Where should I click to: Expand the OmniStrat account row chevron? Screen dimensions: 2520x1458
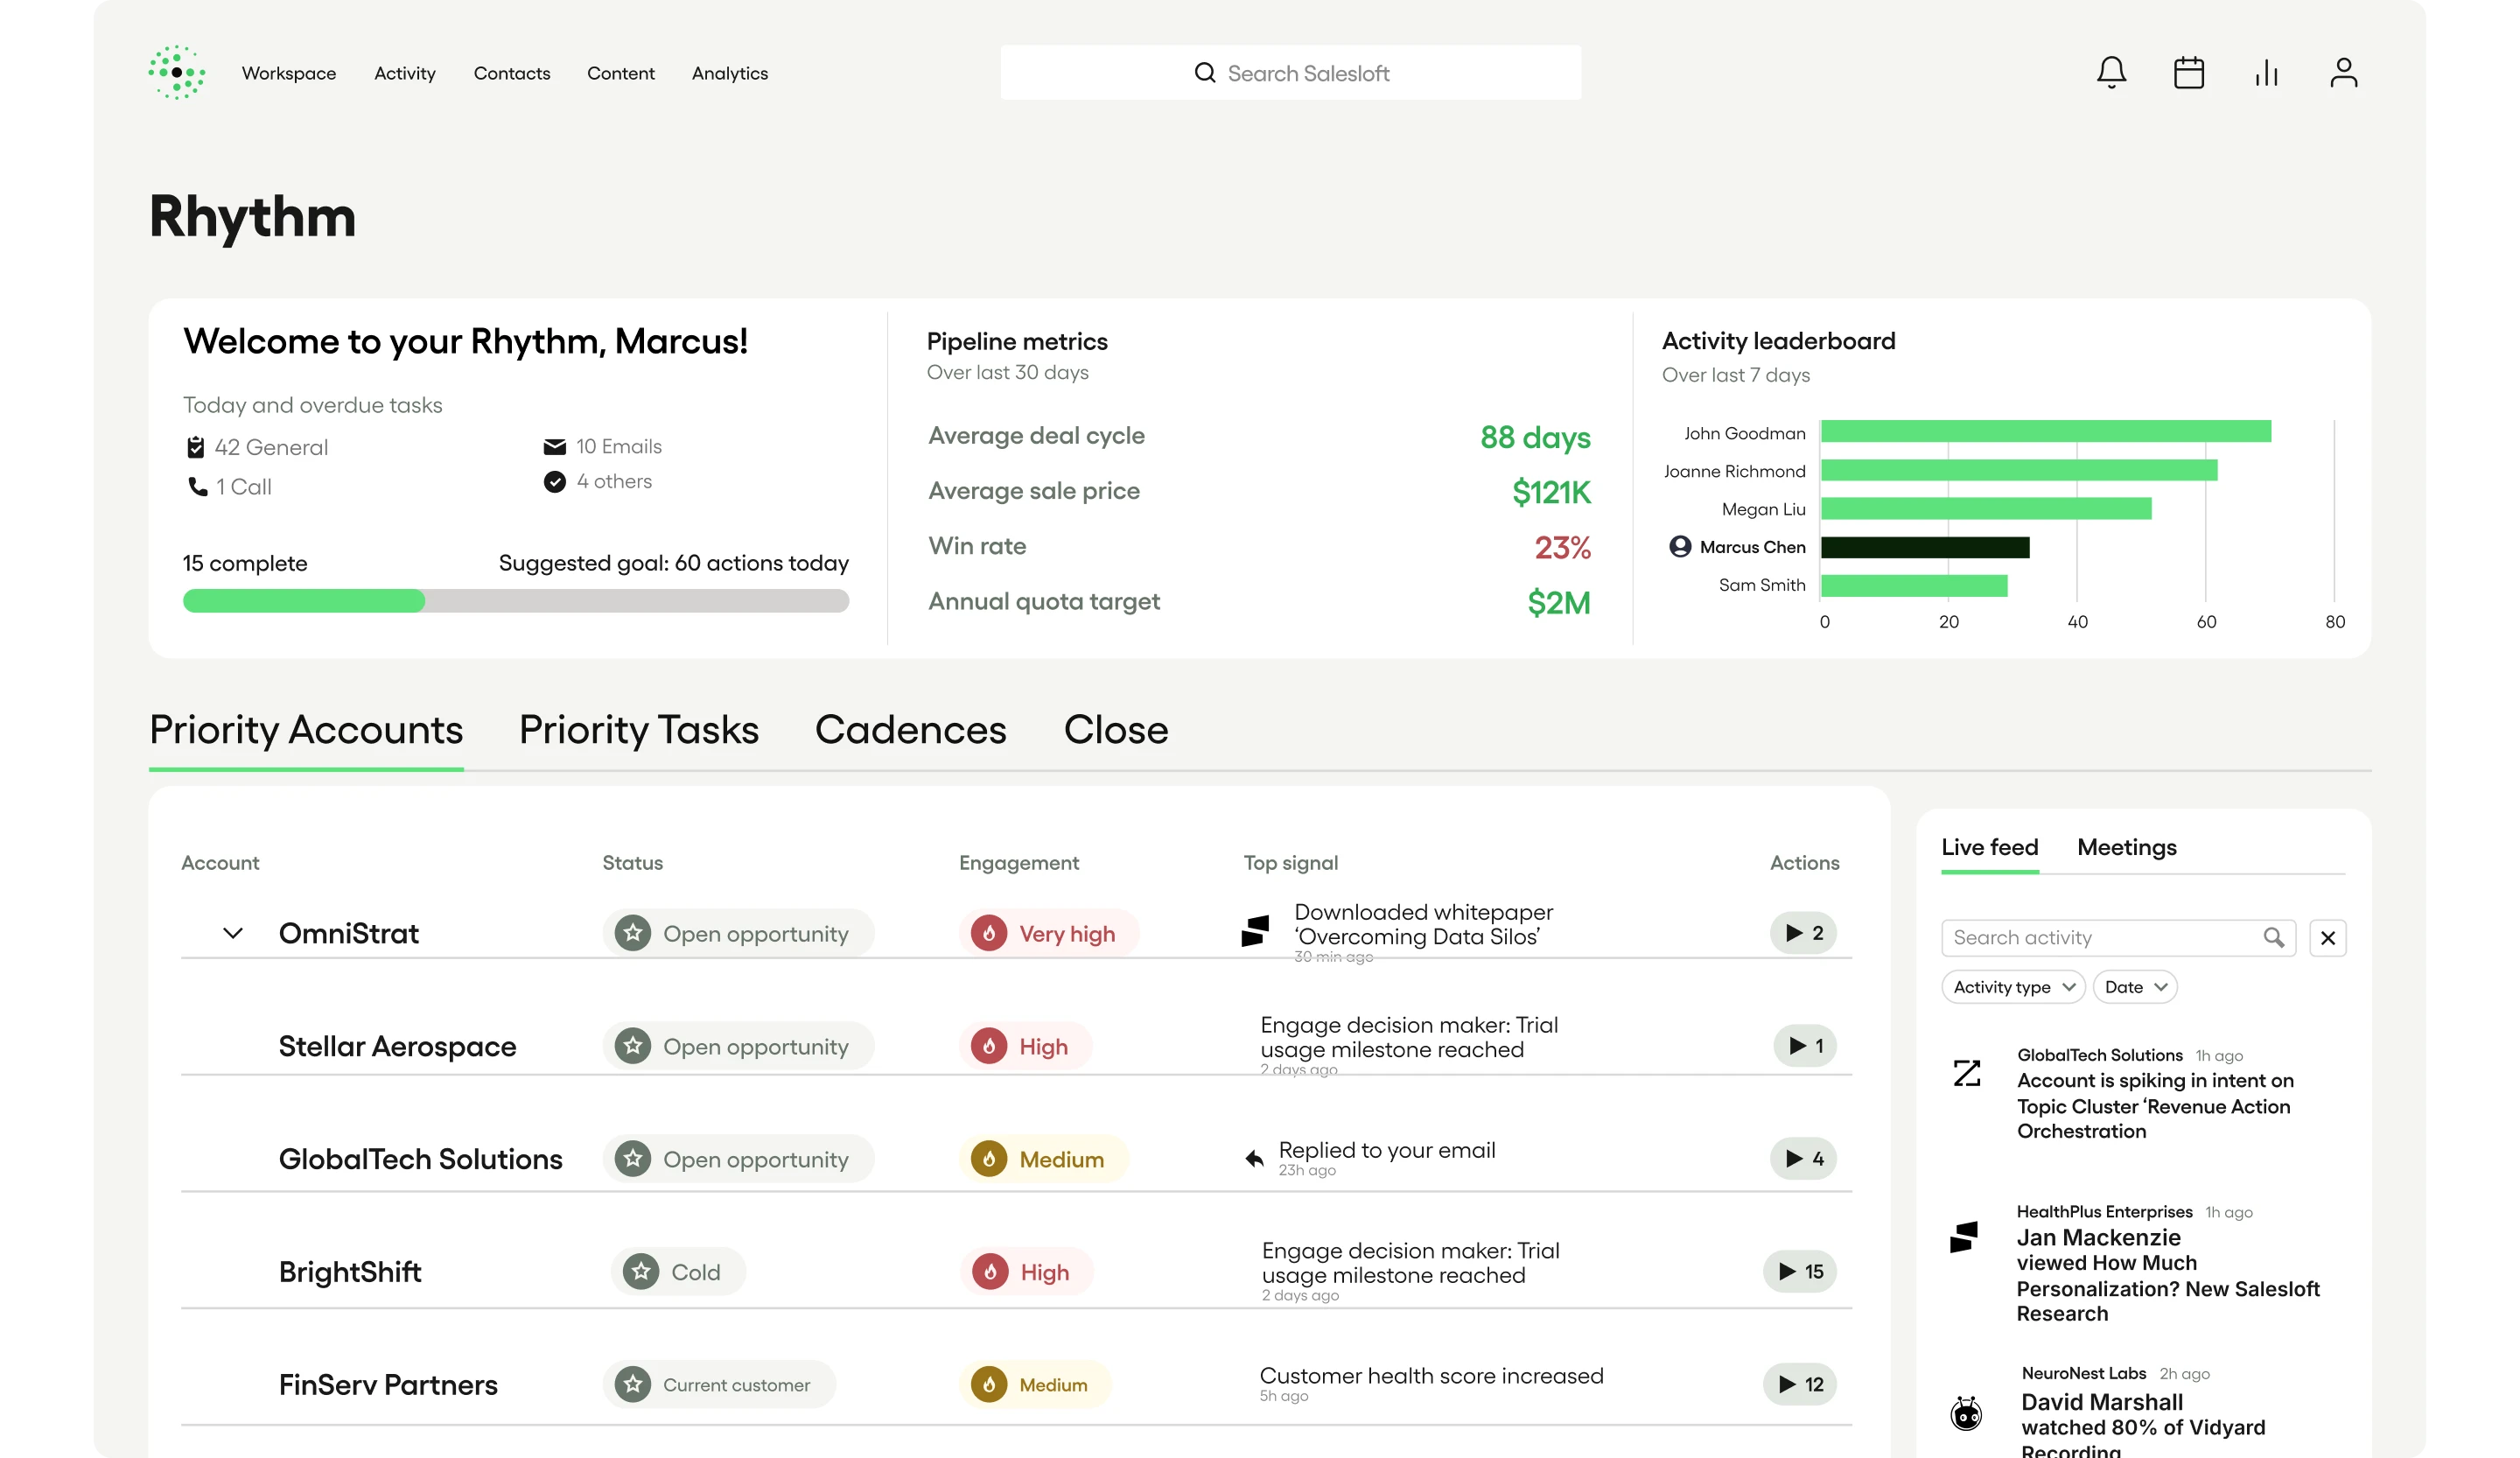pyautogui.click(x=232, y=933)
